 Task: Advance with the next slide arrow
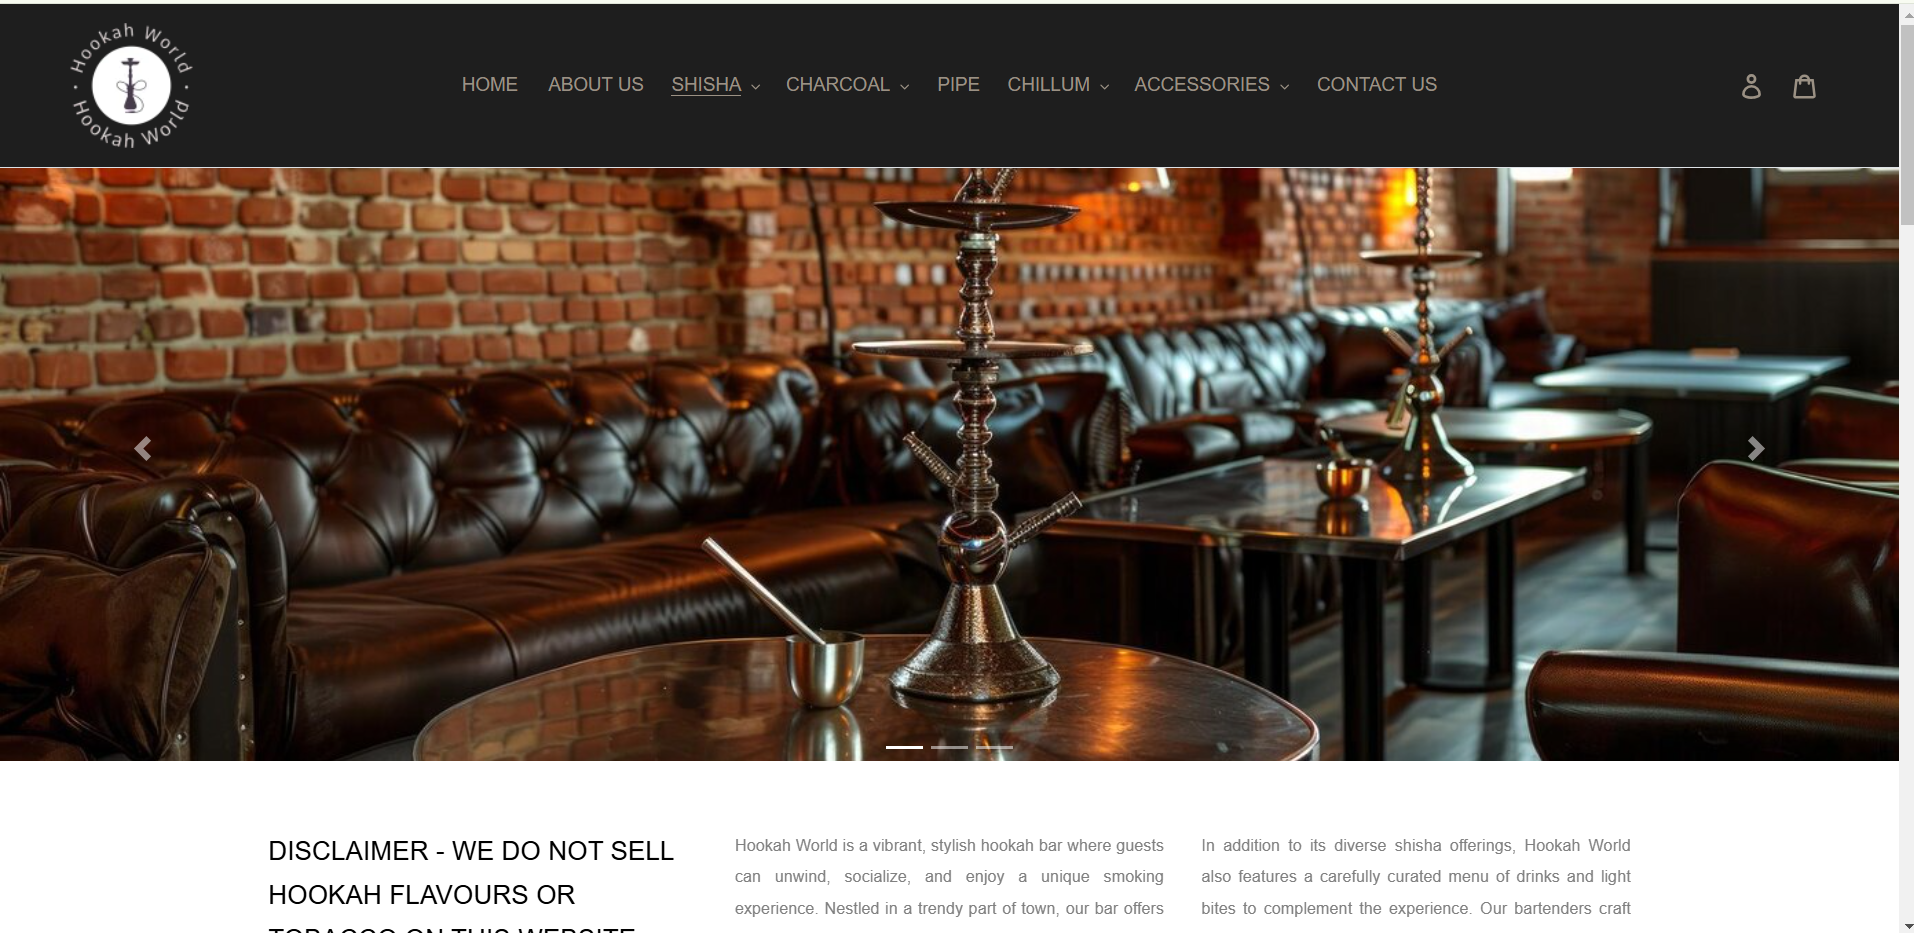click(x=1756, y=449)
